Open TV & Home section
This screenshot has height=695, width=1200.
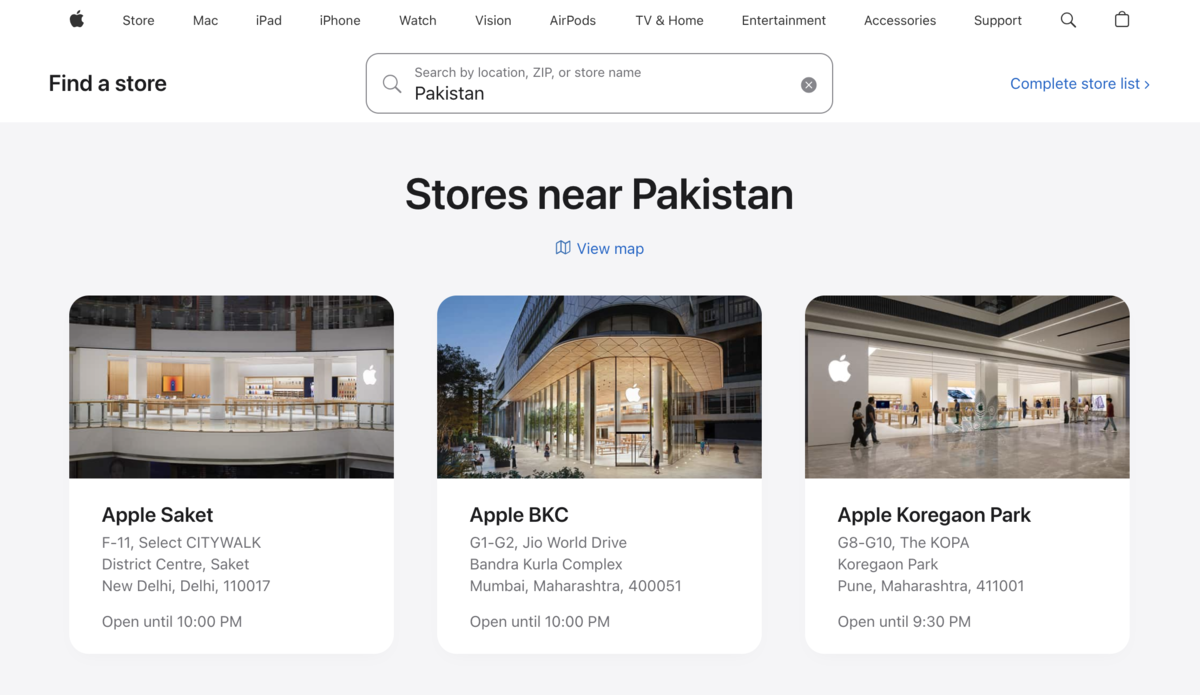669,20
